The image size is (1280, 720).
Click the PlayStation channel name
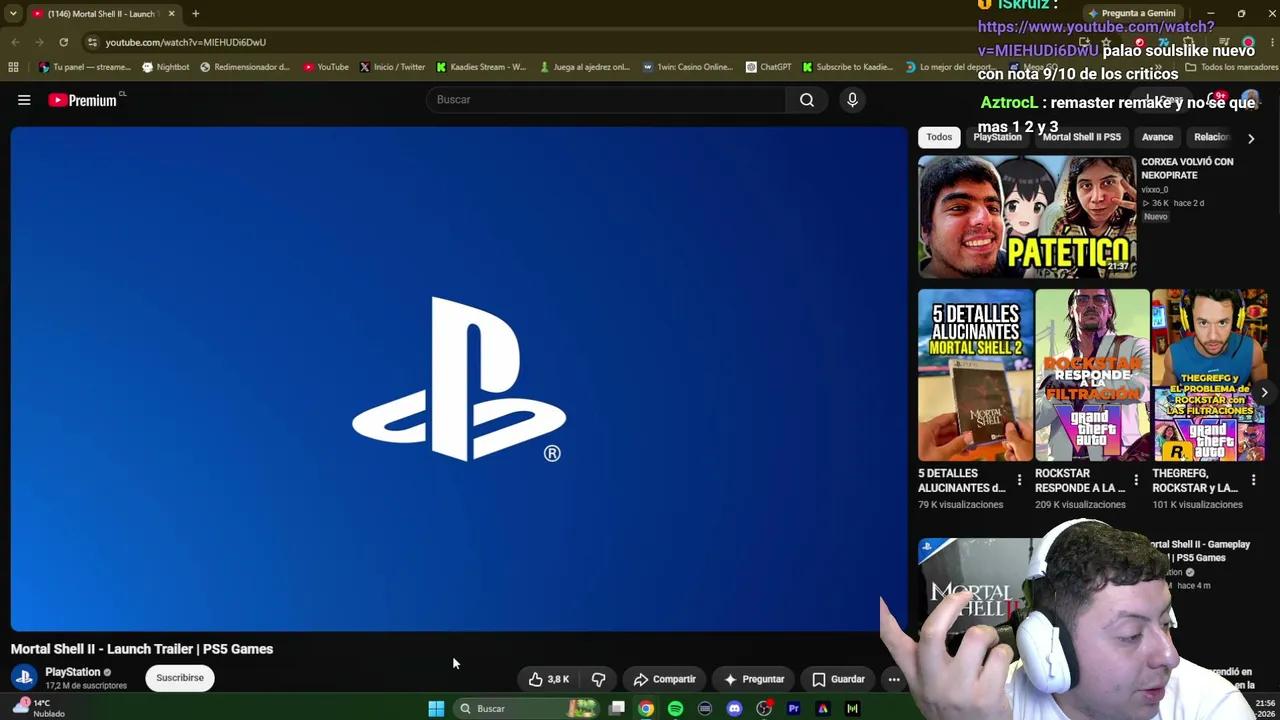72,672
